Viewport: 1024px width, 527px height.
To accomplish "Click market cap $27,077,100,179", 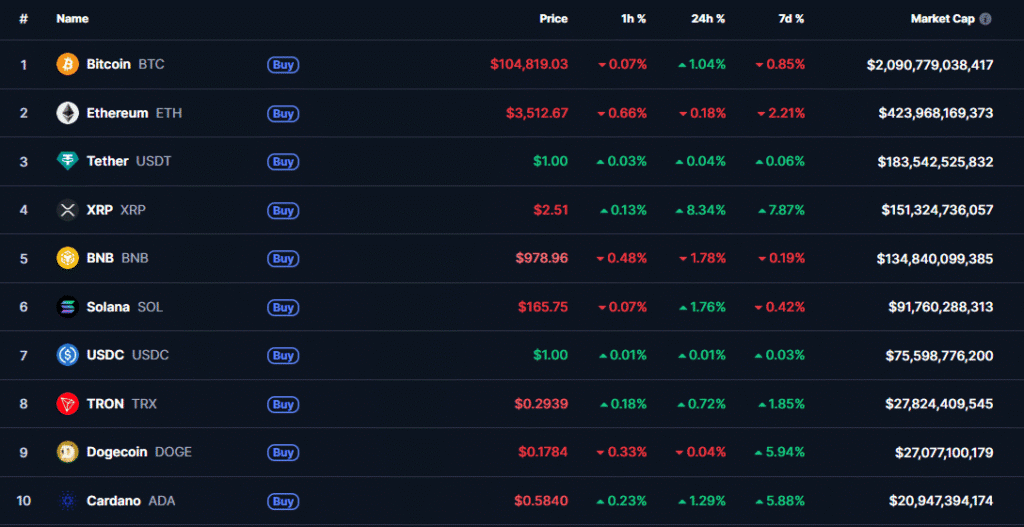I will tap(944, 452).
